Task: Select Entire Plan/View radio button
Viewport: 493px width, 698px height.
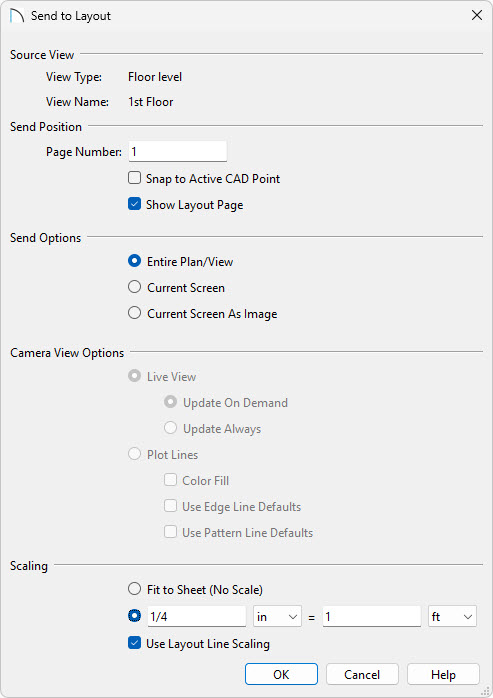Action: [x=134, y=261]
